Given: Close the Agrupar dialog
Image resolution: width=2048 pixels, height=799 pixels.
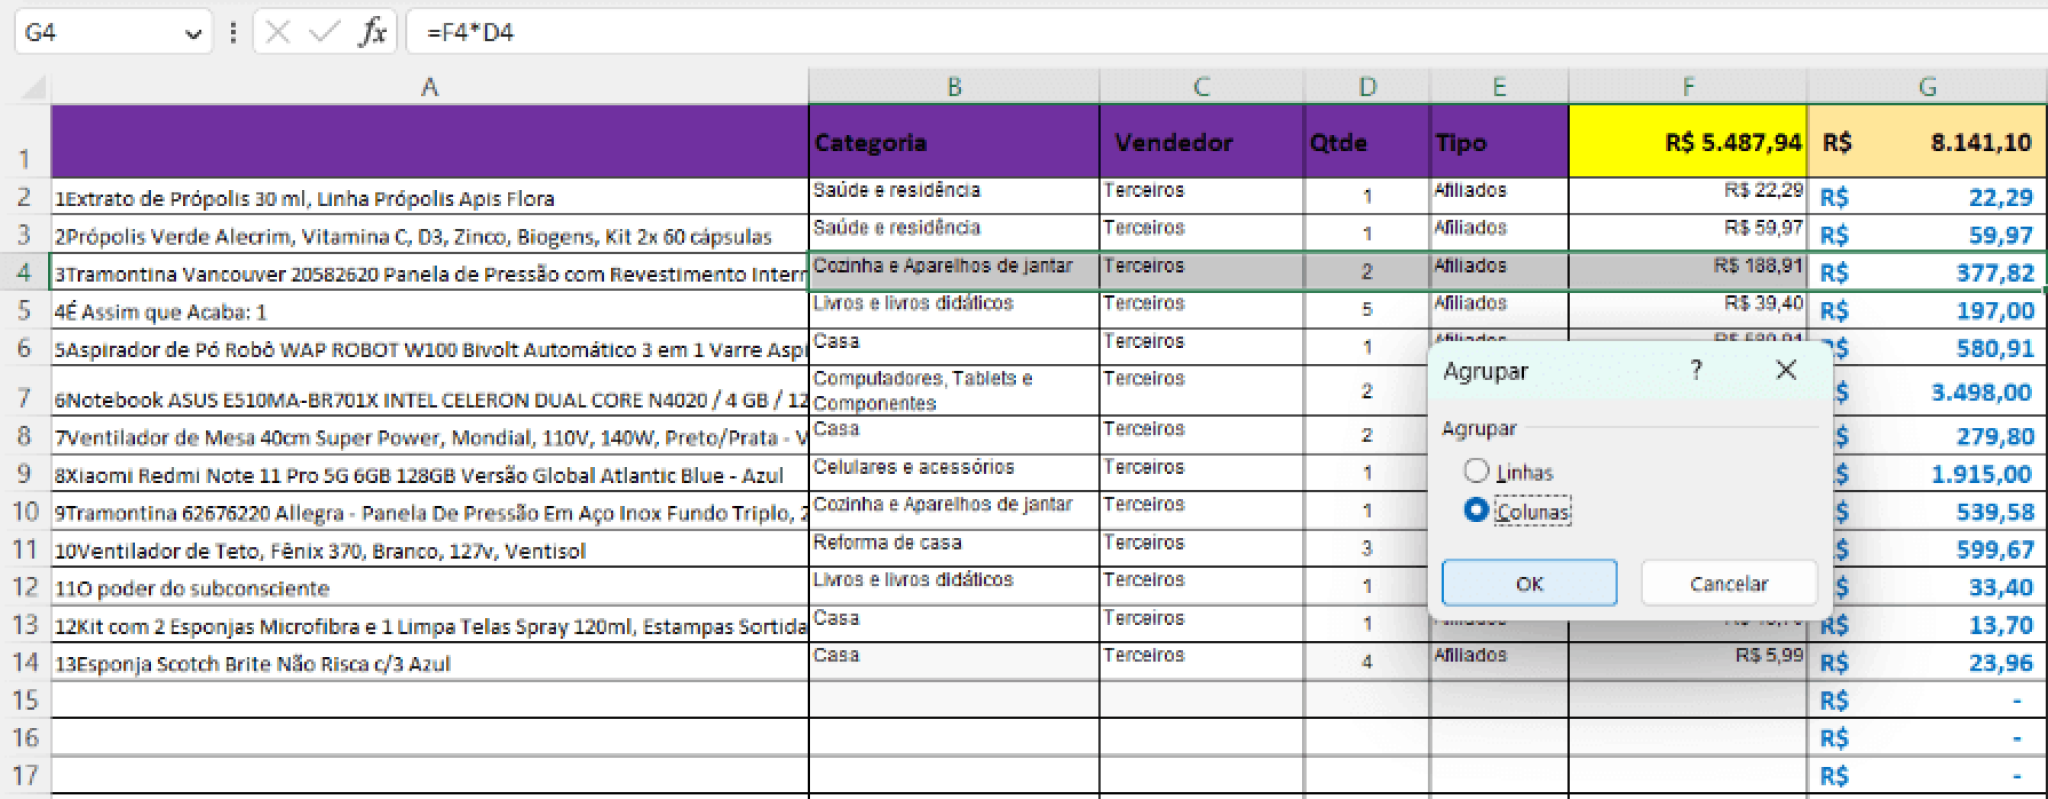Looking at the screenshot, I should coord(1785,370).
